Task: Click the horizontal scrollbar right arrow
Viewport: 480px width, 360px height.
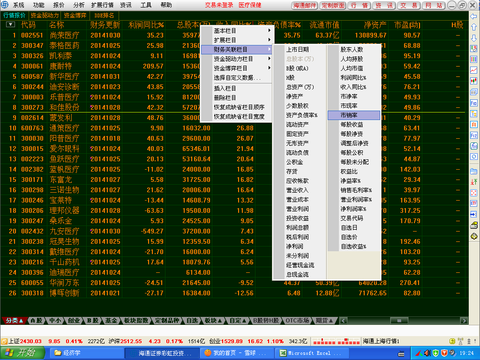Action: [464, 320]
